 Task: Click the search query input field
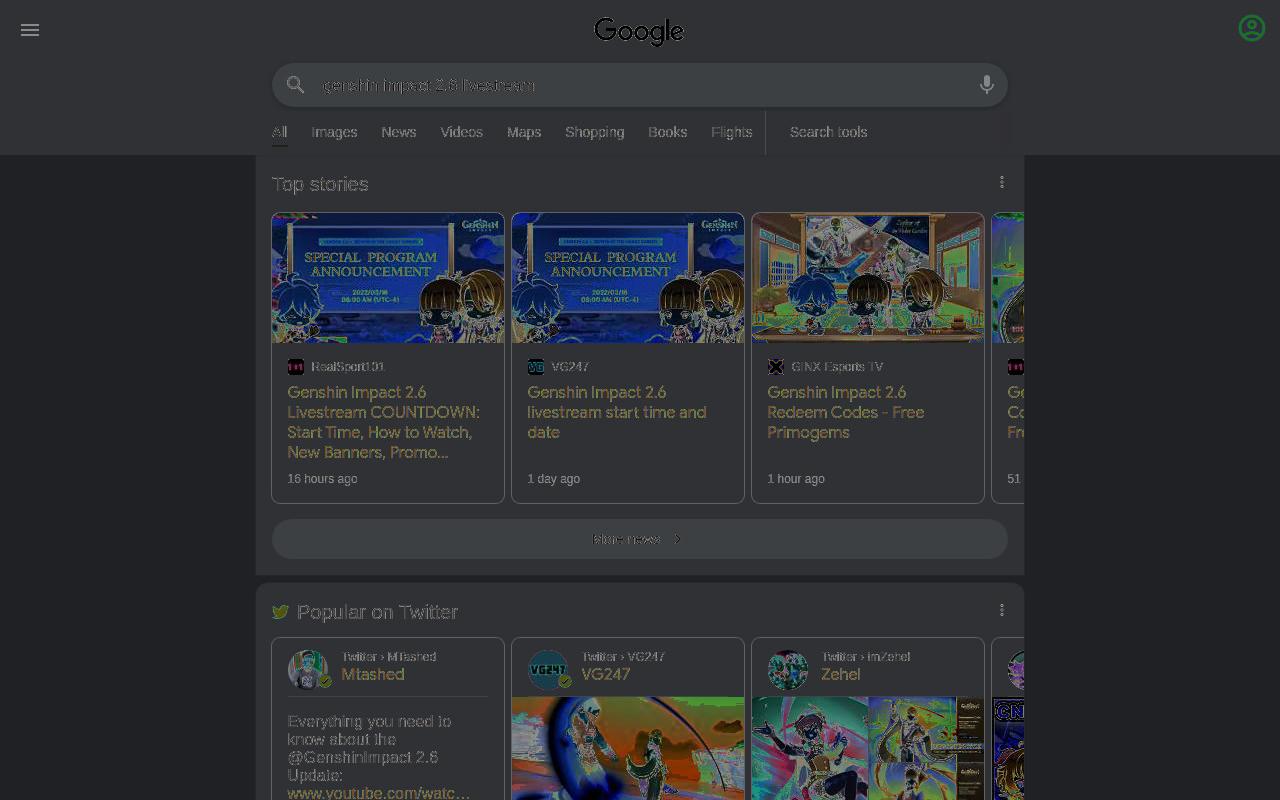pyautogui.click(x=640, y=85)
